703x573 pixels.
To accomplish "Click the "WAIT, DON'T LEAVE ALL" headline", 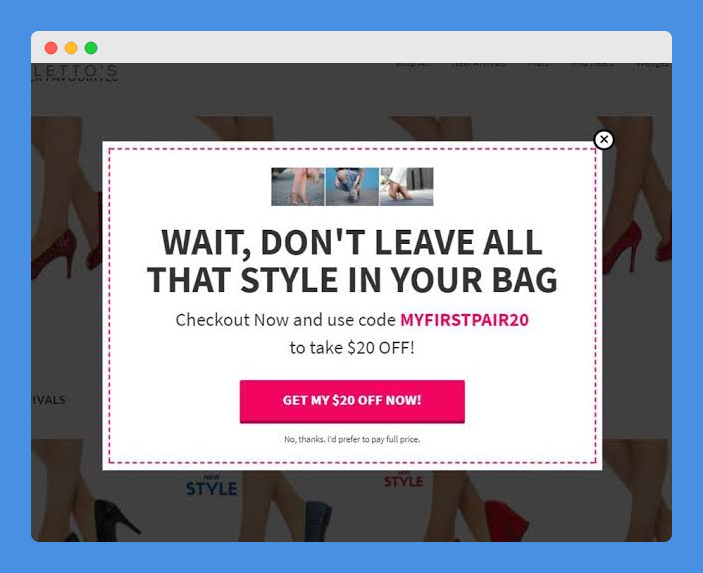I will pos(352,243).
